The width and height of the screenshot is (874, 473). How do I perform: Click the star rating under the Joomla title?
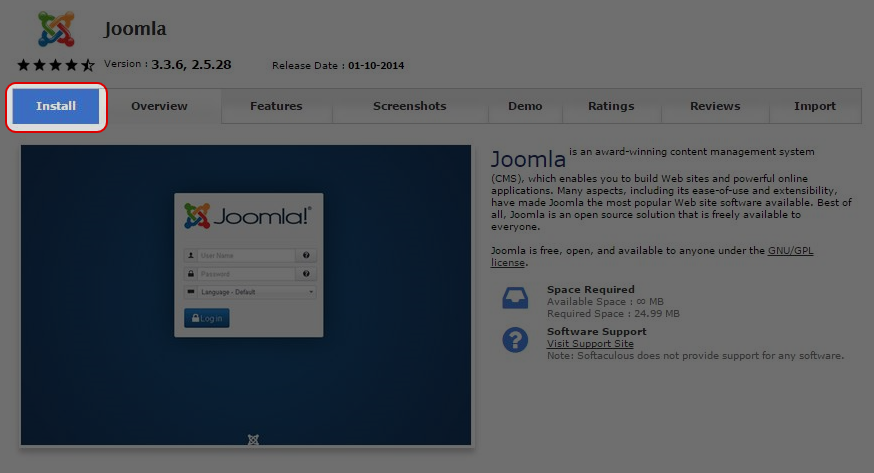point(55,65)
